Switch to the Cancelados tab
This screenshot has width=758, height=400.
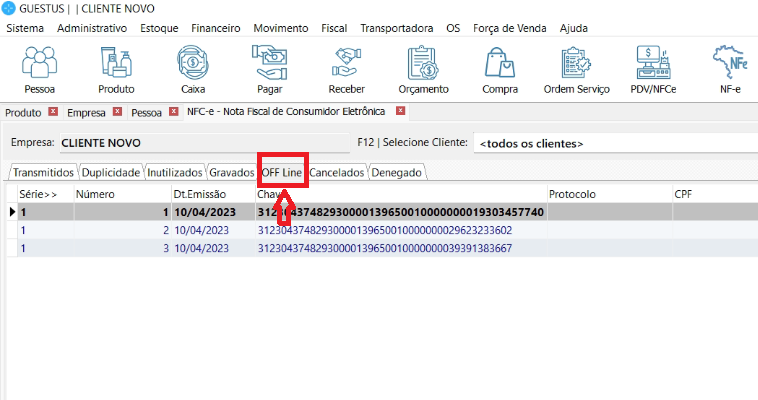337,172
